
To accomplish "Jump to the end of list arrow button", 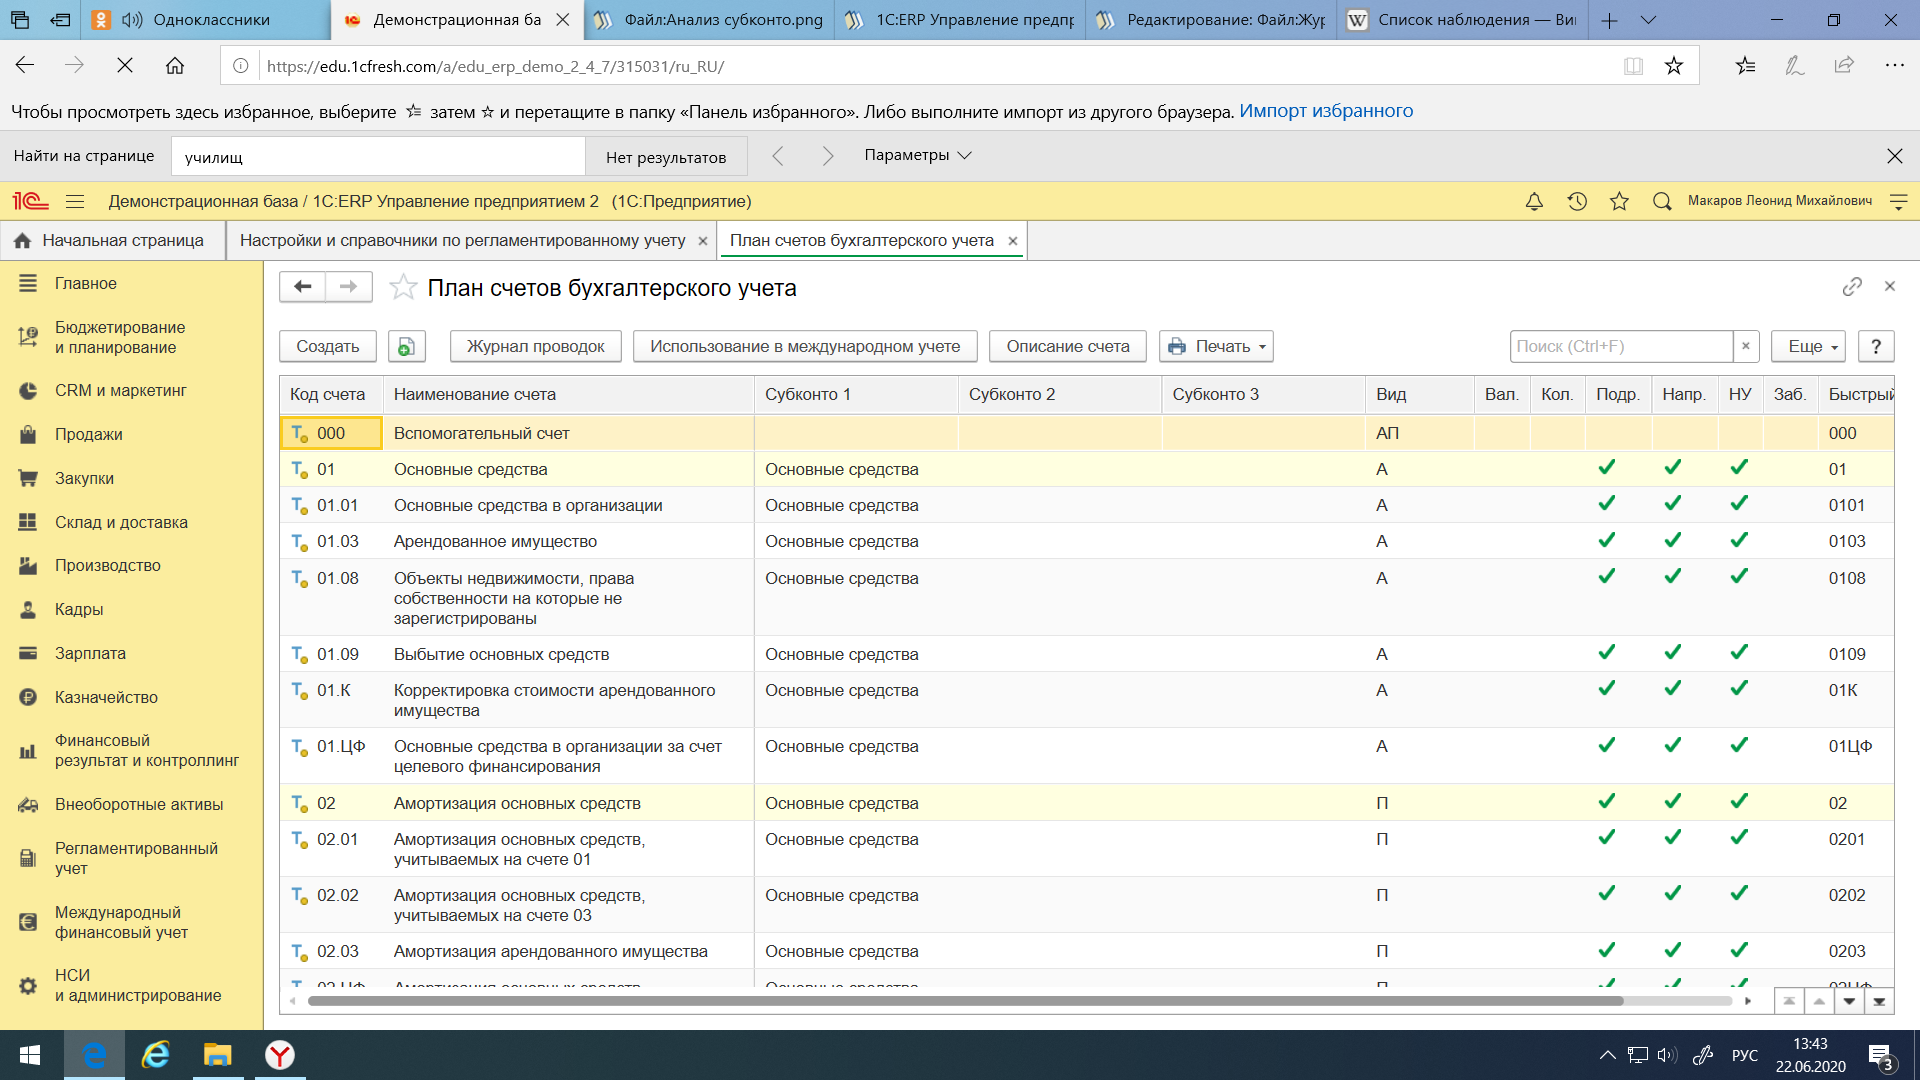I will pyautogui.click(x=1879, y=1001).
